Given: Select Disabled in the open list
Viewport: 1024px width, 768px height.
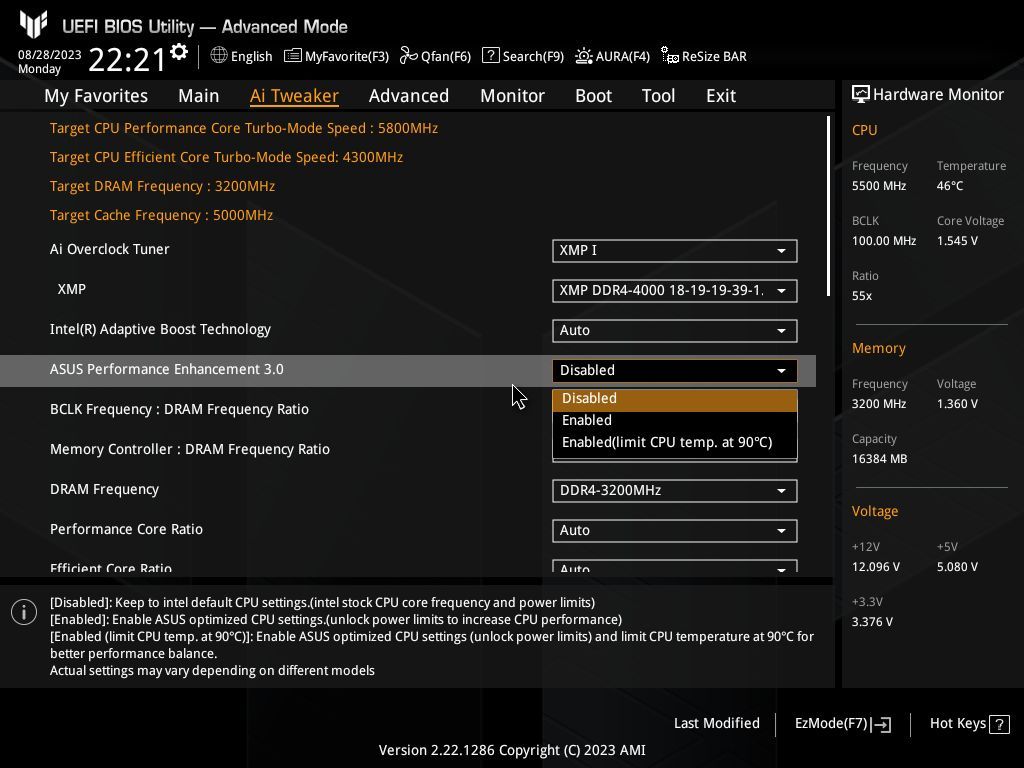Looking at the screenshot, I should click(675, 398).
